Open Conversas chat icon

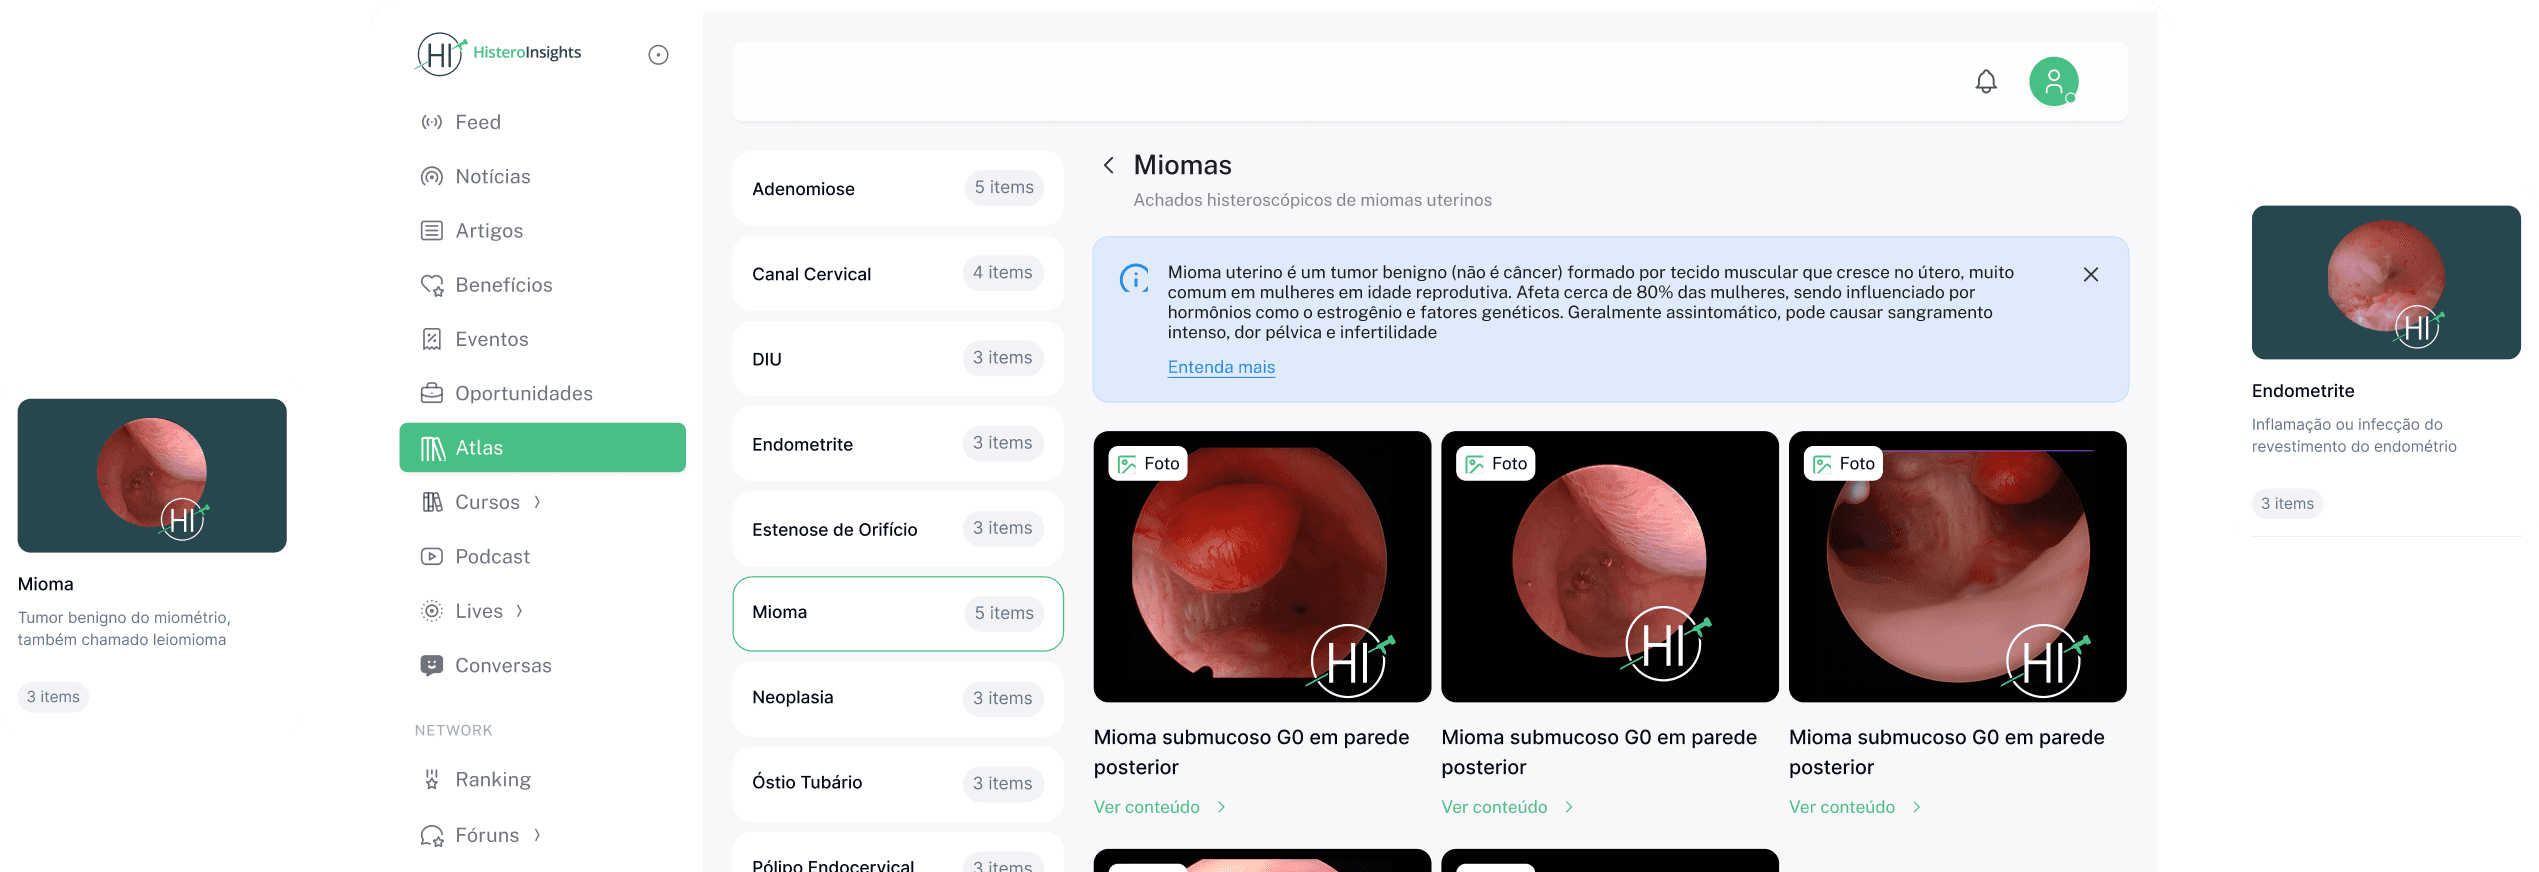[431, 665]
